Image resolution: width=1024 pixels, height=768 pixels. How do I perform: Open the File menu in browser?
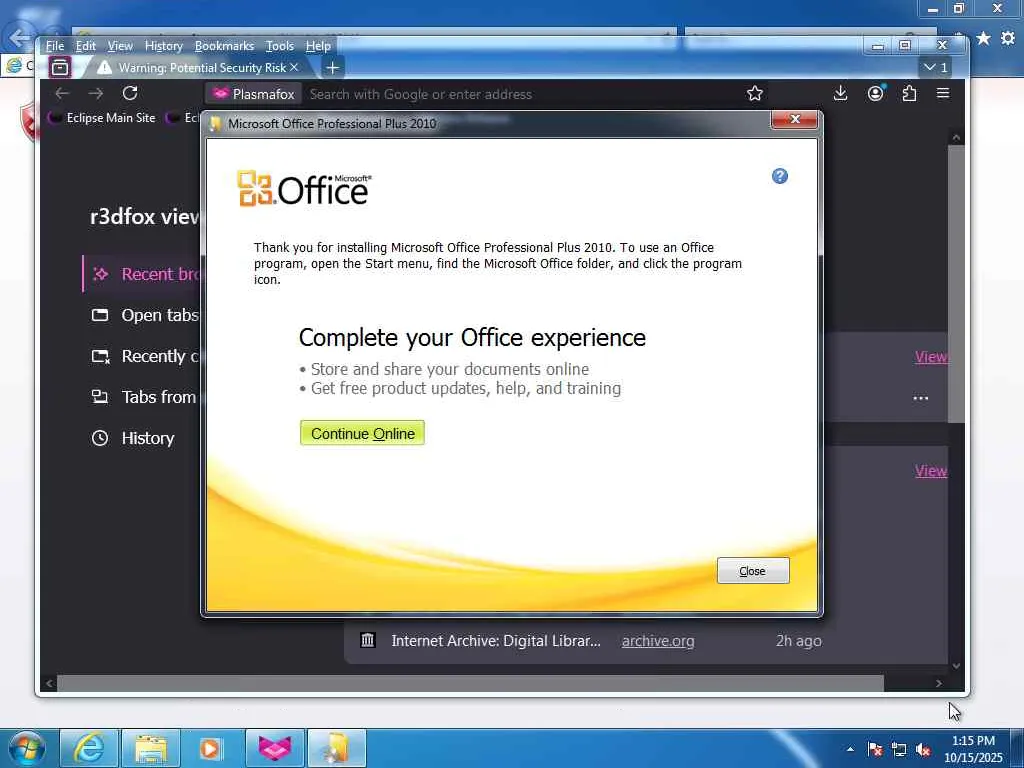[x=55, y=46]
